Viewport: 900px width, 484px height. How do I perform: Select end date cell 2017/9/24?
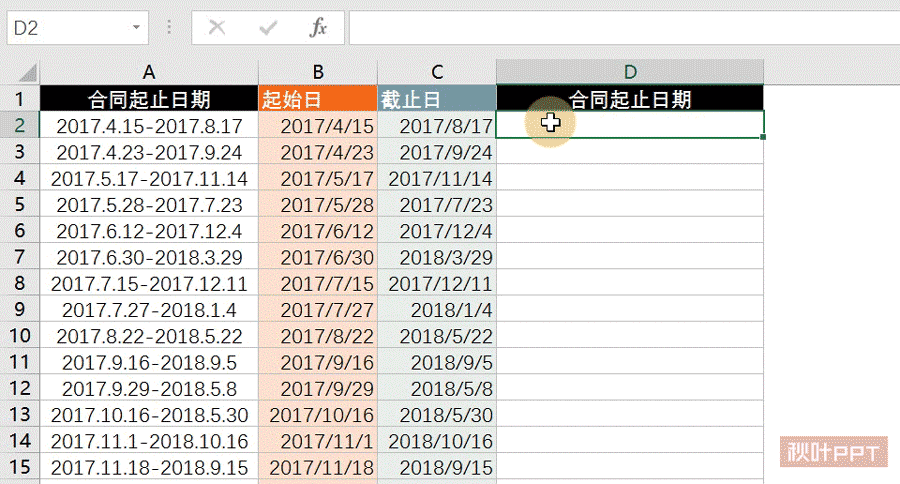coord(437,152)
